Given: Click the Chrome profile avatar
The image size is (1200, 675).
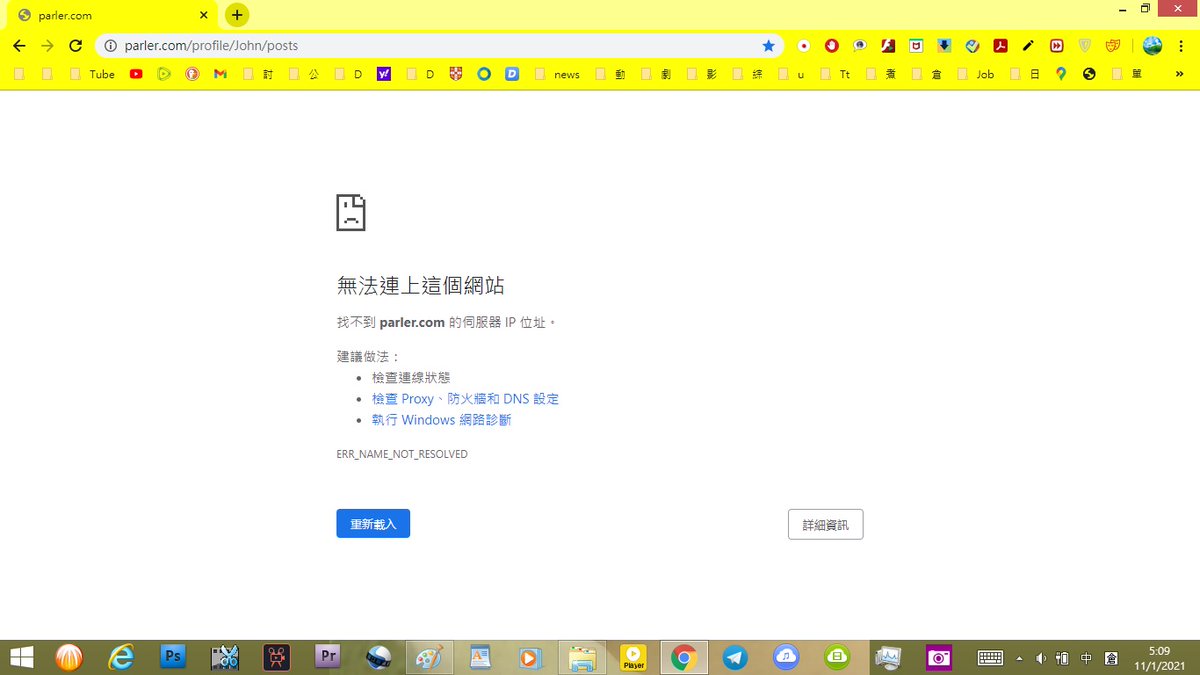Looking at the screenshot, I should pos(1152,45).
